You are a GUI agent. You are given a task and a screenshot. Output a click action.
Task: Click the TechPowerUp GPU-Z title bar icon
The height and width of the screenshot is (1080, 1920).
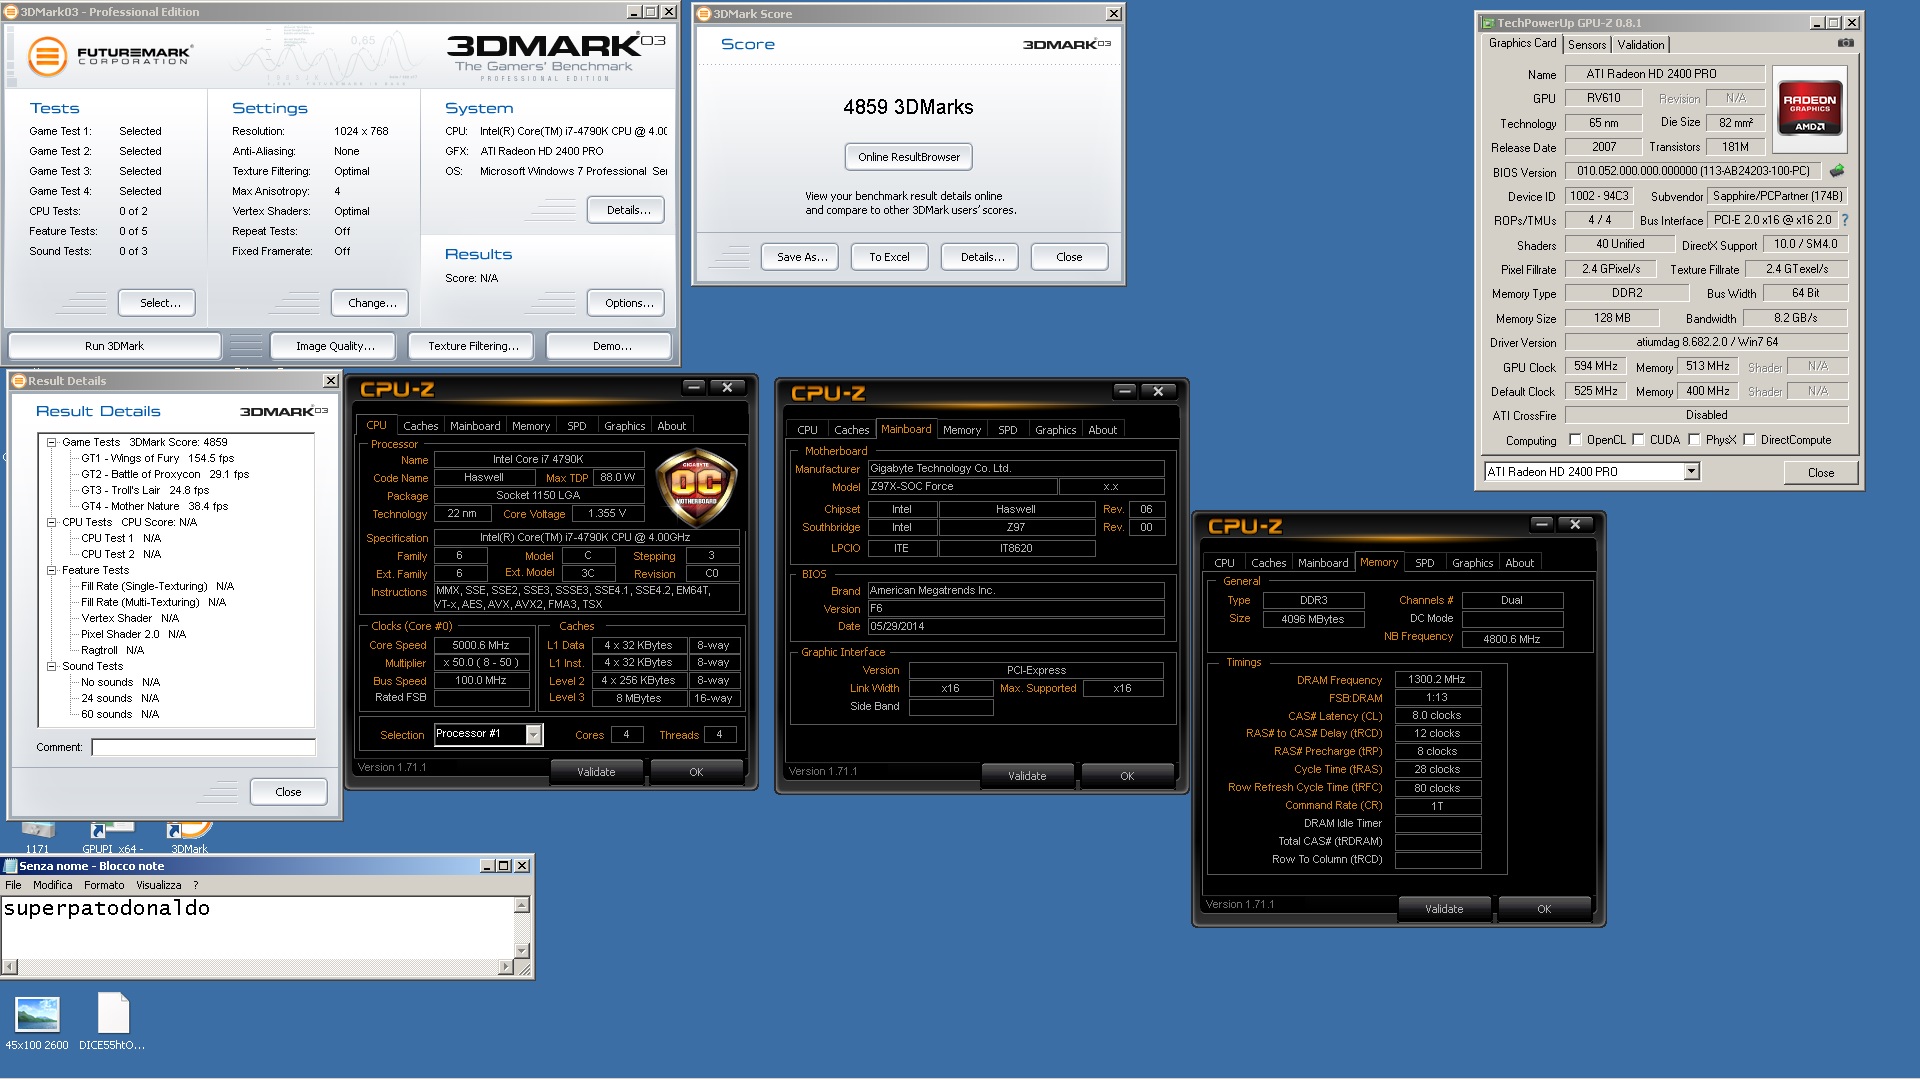pos(1488,22)
